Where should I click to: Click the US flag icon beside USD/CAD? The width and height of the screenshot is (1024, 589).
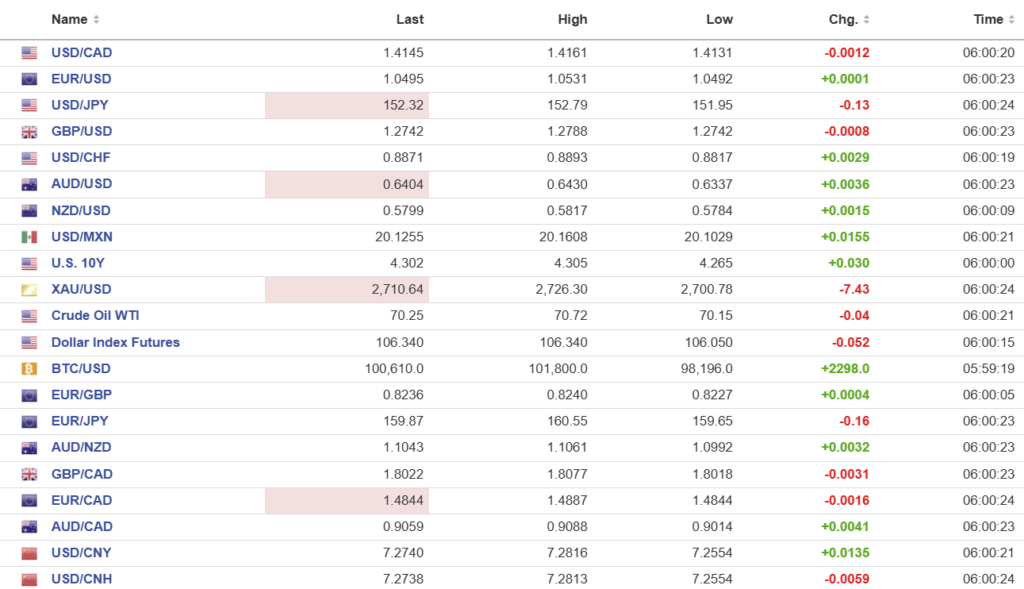[x=29, y=53]
